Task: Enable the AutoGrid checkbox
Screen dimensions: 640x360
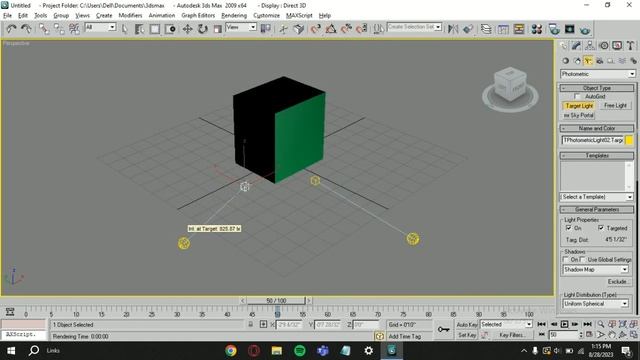Action: (x=577, y=96)
